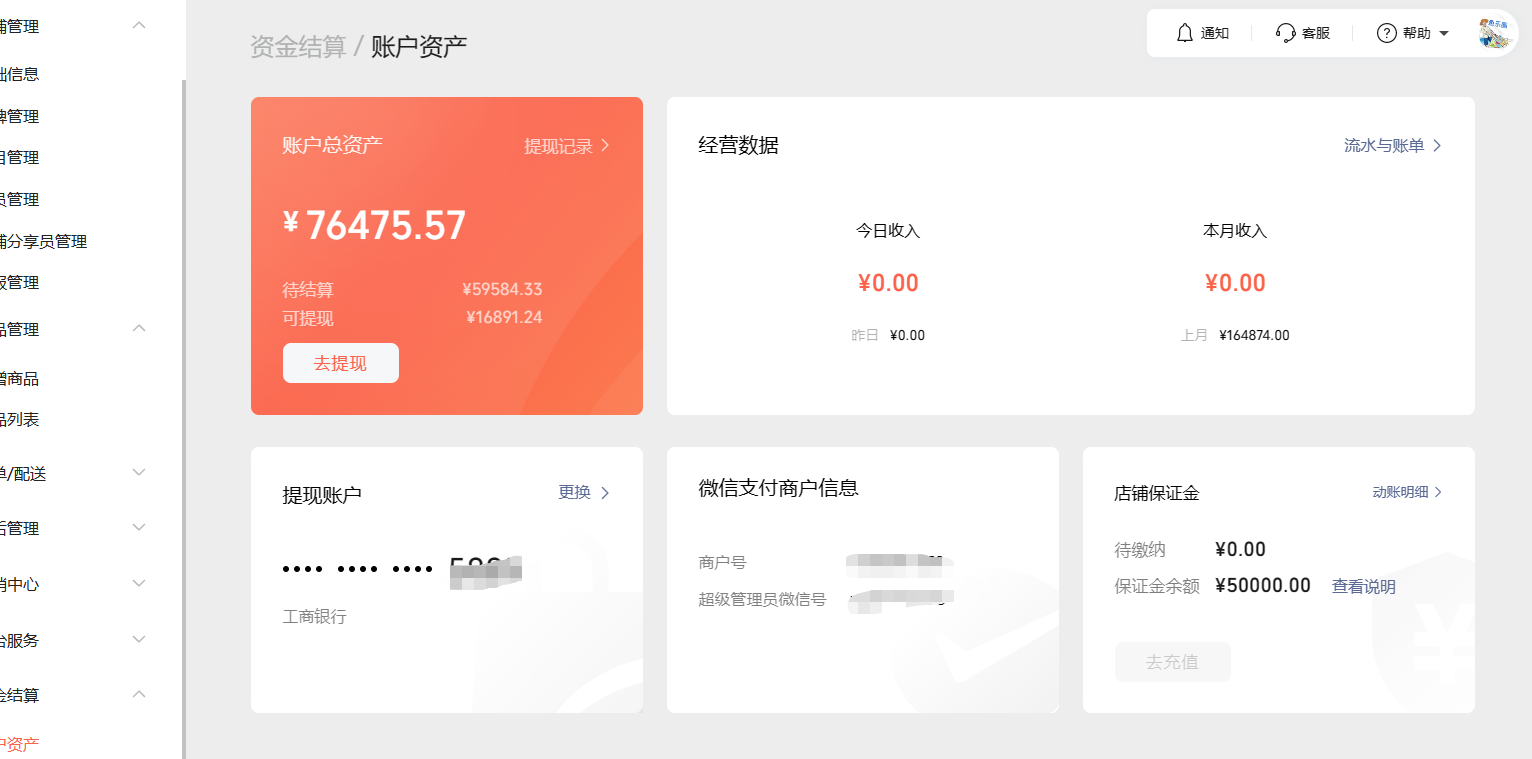Screen dimensions: 1532x759
Task: Expand the 台服务 sidebar section
Action: tap(140, 640)
